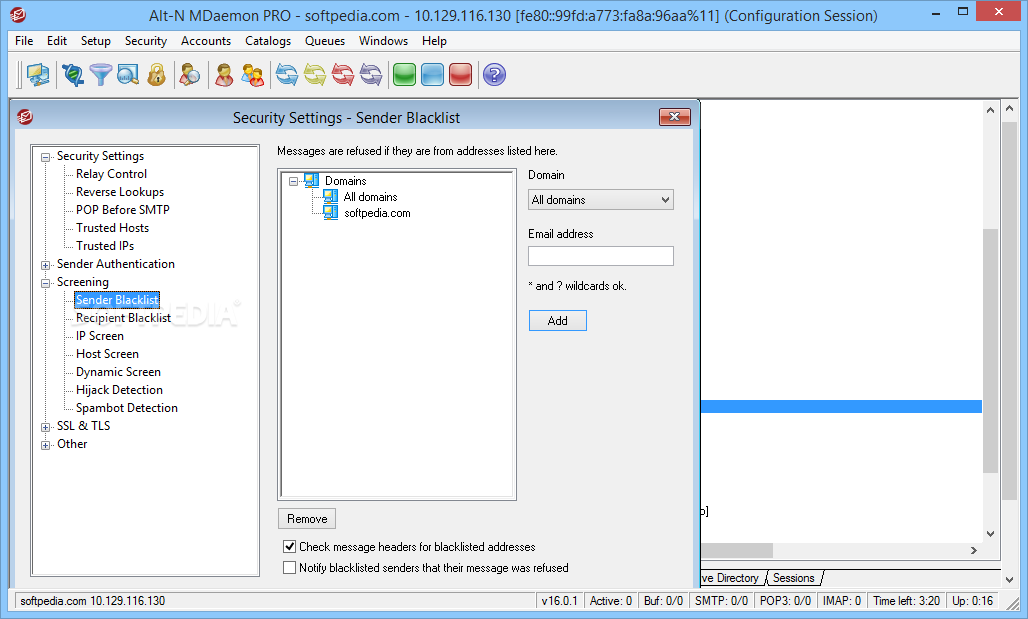
Task: Click the single user account icon
Action: (x=224, y=75)
